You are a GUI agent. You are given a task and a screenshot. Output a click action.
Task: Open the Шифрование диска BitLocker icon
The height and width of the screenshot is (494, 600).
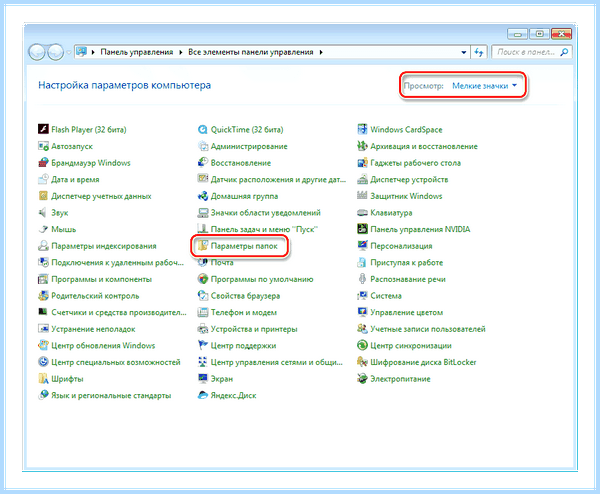click(x=362, y=362)
